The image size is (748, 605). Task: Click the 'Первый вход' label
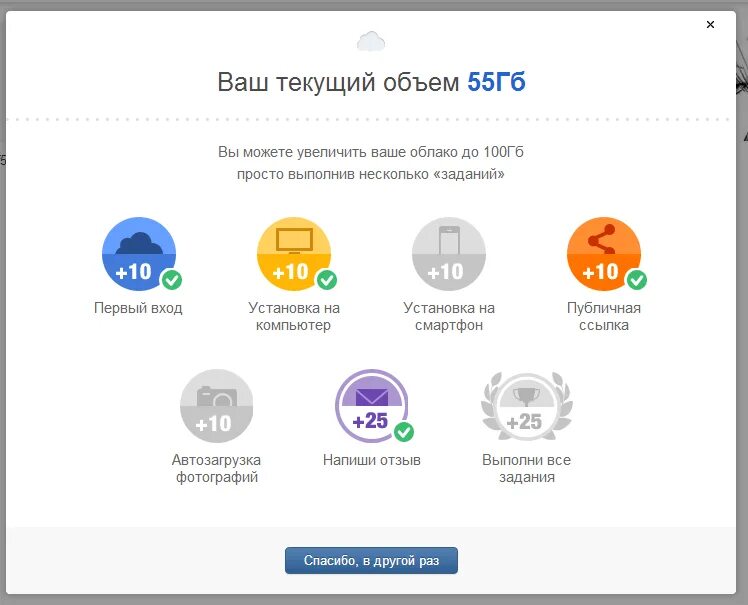pyautogui.click(x=138, y=308)
